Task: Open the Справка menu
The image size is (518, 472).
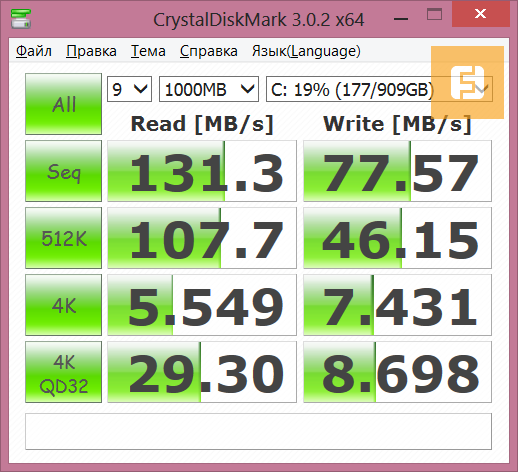Action: coord(209,51)
